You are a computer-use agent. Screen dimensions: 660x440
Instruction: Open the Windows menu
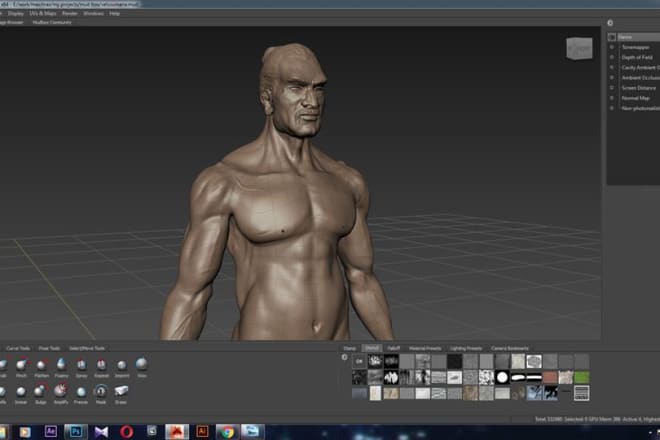point(93,13)
